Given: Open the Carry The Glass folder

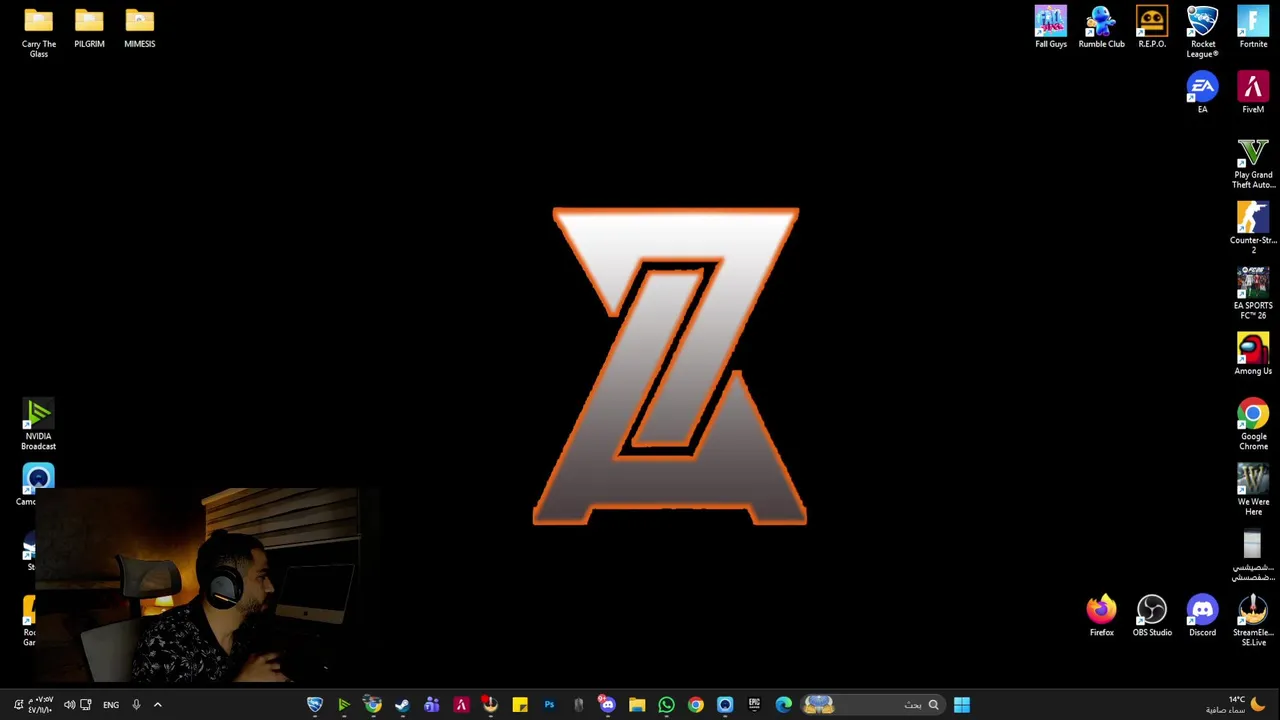Looking at the screenshot, I should tap(38, 33).
